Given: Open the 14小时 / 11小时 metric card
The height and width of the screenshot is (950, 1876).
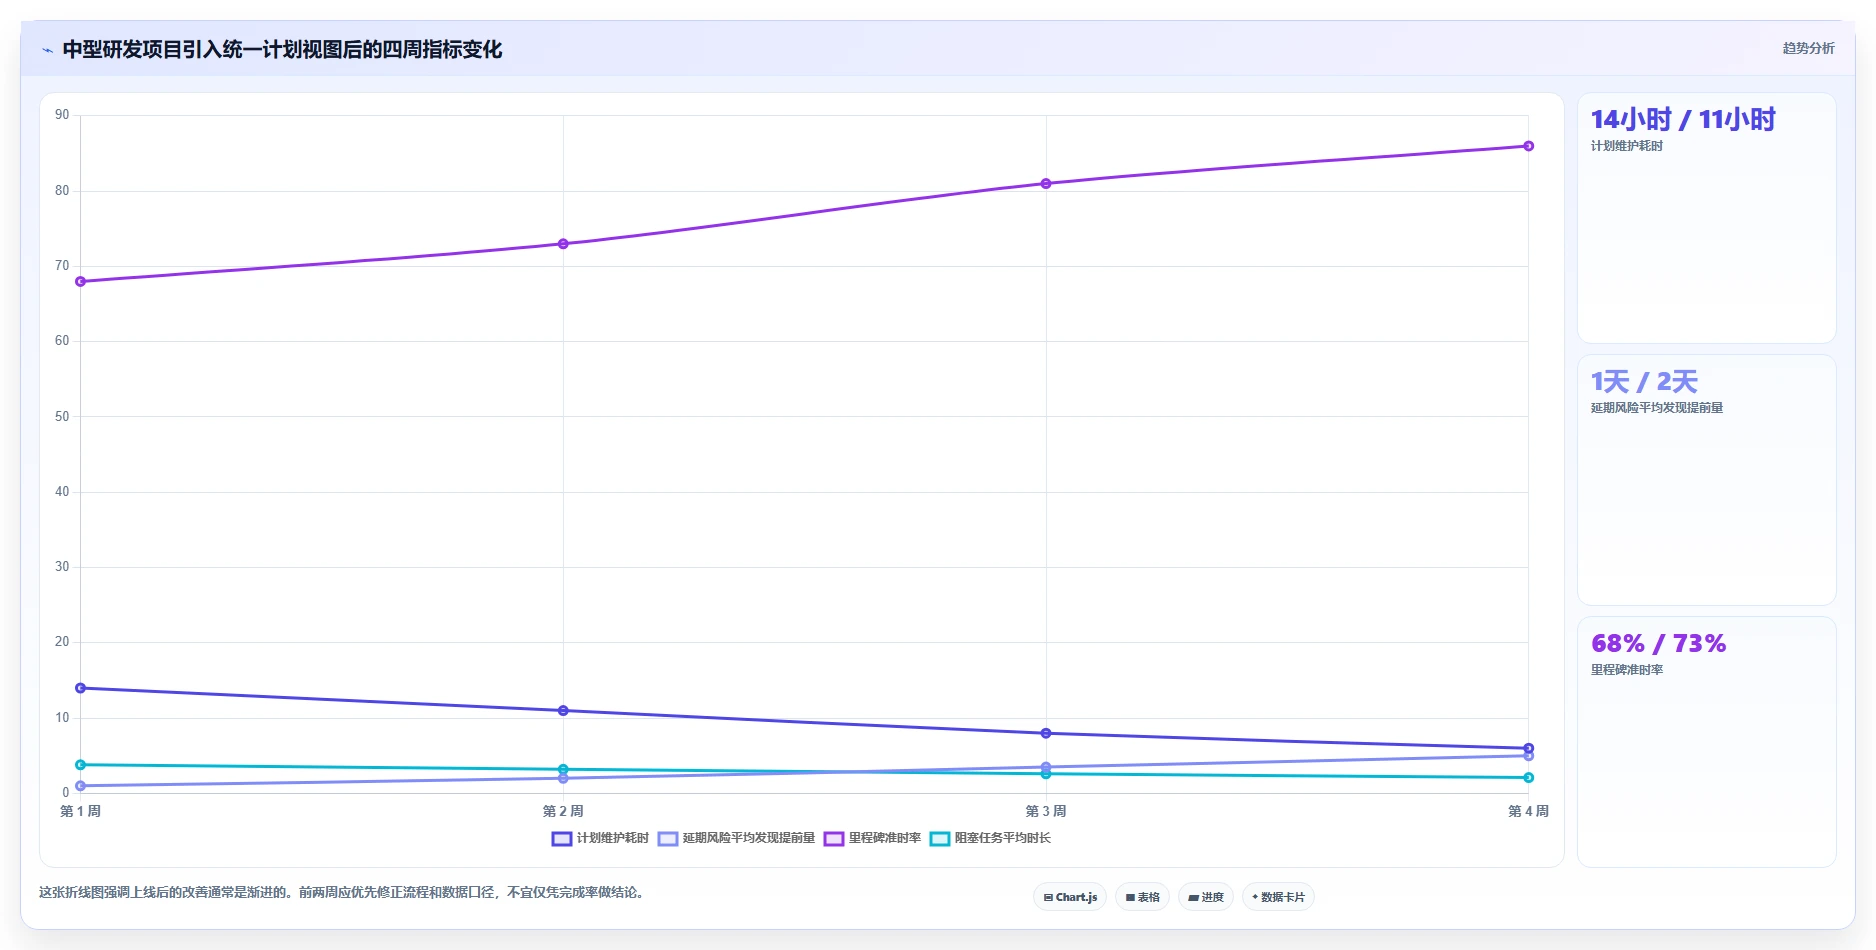Looking at the screenshot, I should (1706, 218).
